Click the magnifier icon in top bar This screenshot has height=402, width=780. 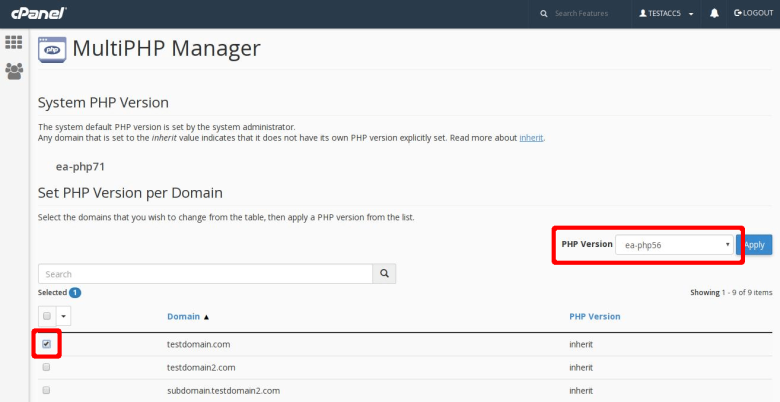pos(544,13)
